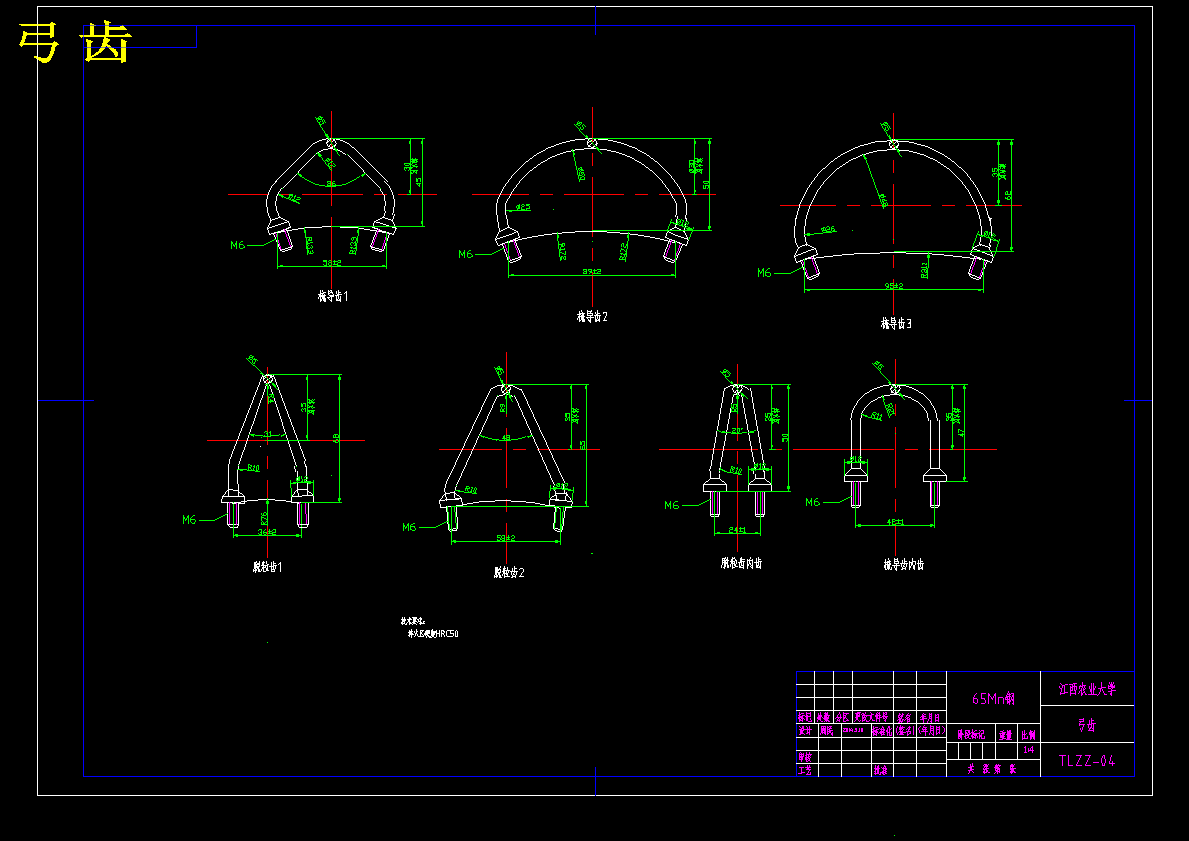Click the 89±2 width dimension

coord(591,271)
